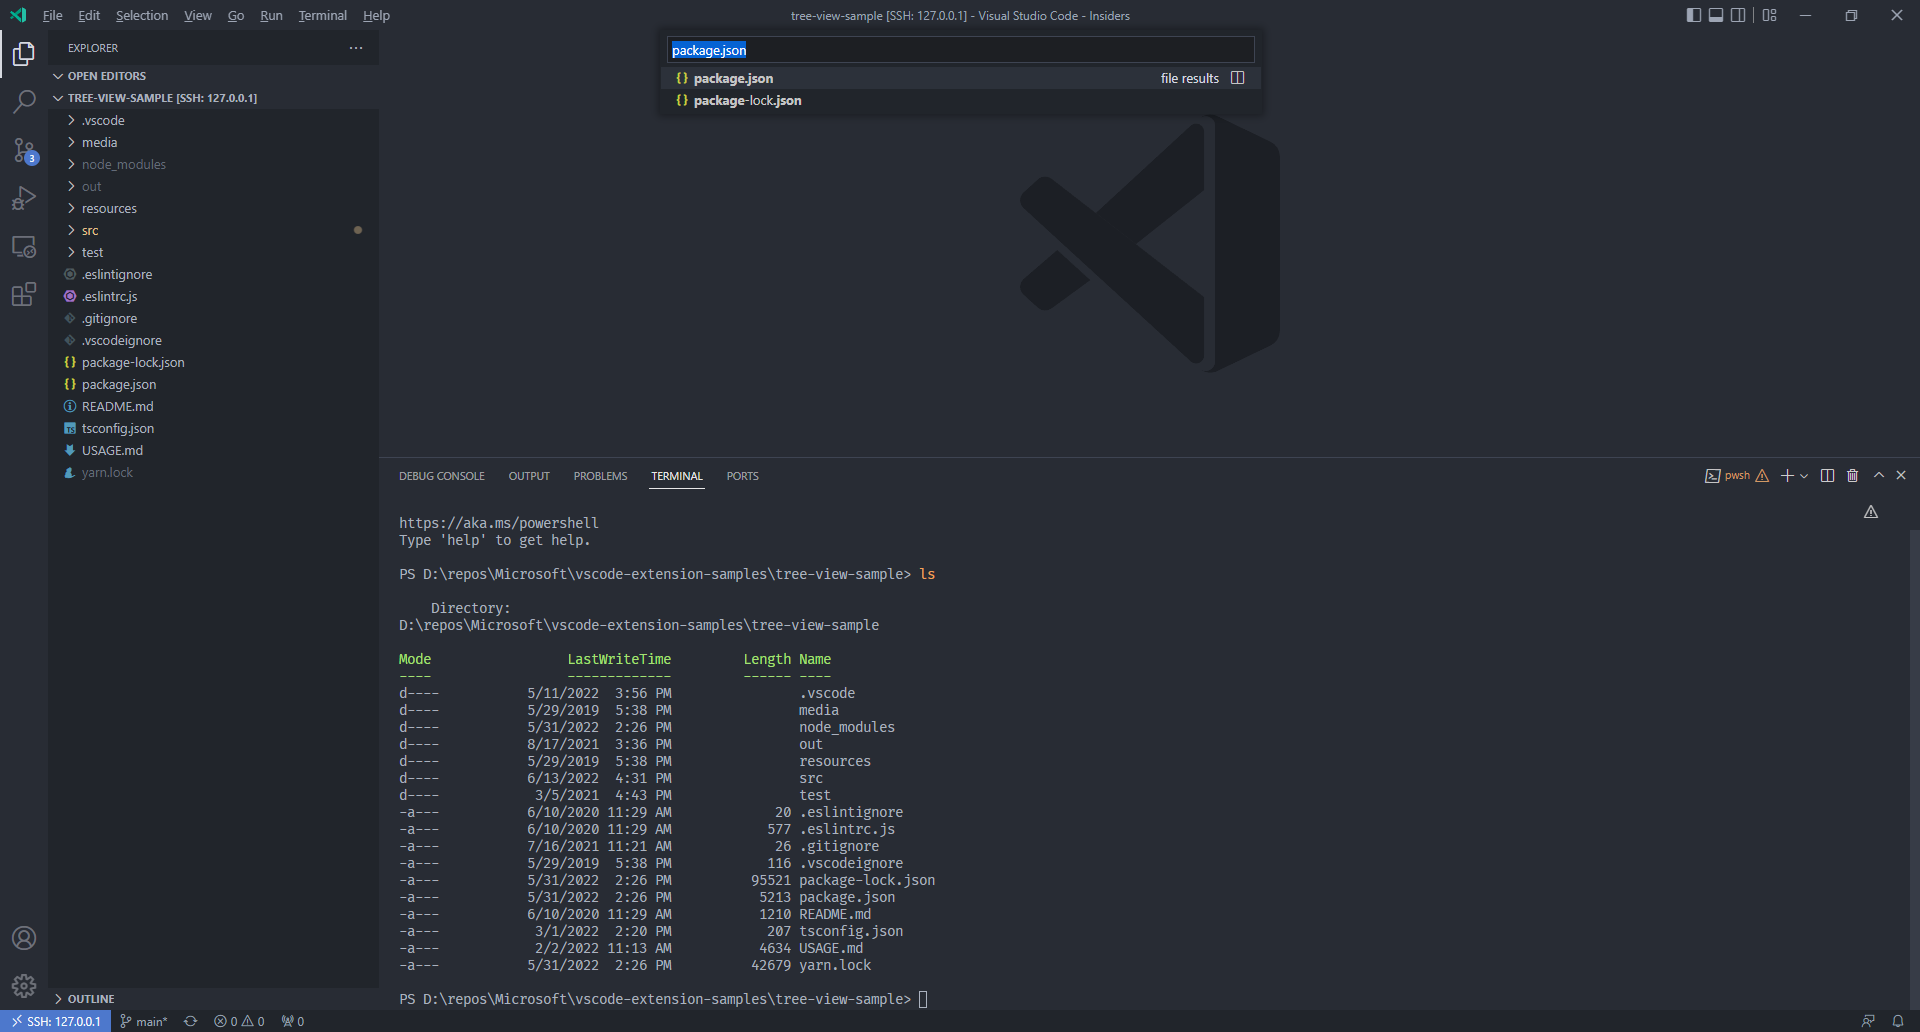Expand the node_modules folder
This screenshot has height=1032, width=1920.
click(x=123, y=164)
